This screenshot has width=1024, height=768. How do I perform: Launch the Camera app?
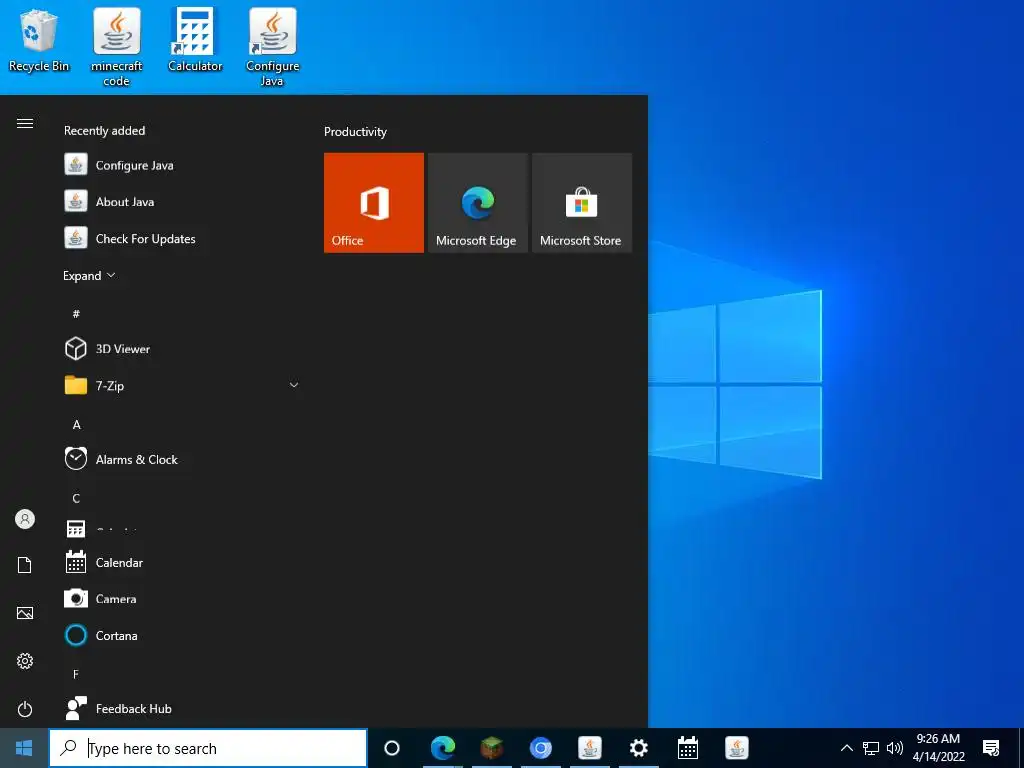[182, 599]
